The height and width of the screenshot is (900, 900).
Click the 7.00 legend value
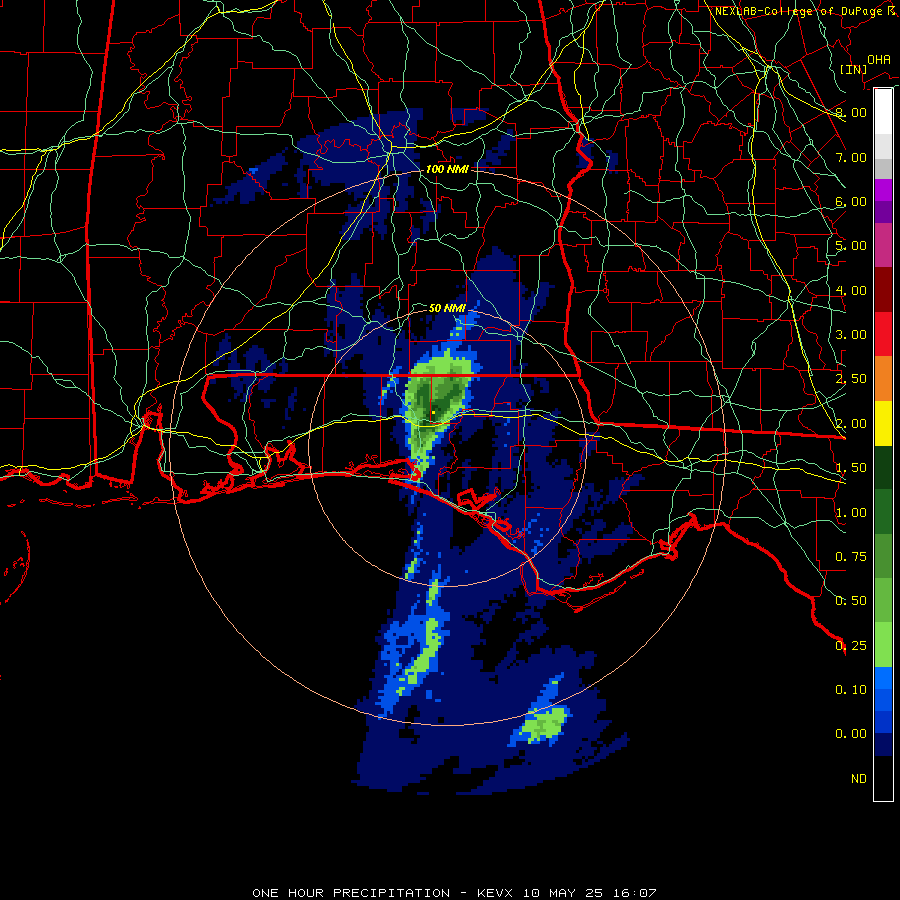coord(851,157)
